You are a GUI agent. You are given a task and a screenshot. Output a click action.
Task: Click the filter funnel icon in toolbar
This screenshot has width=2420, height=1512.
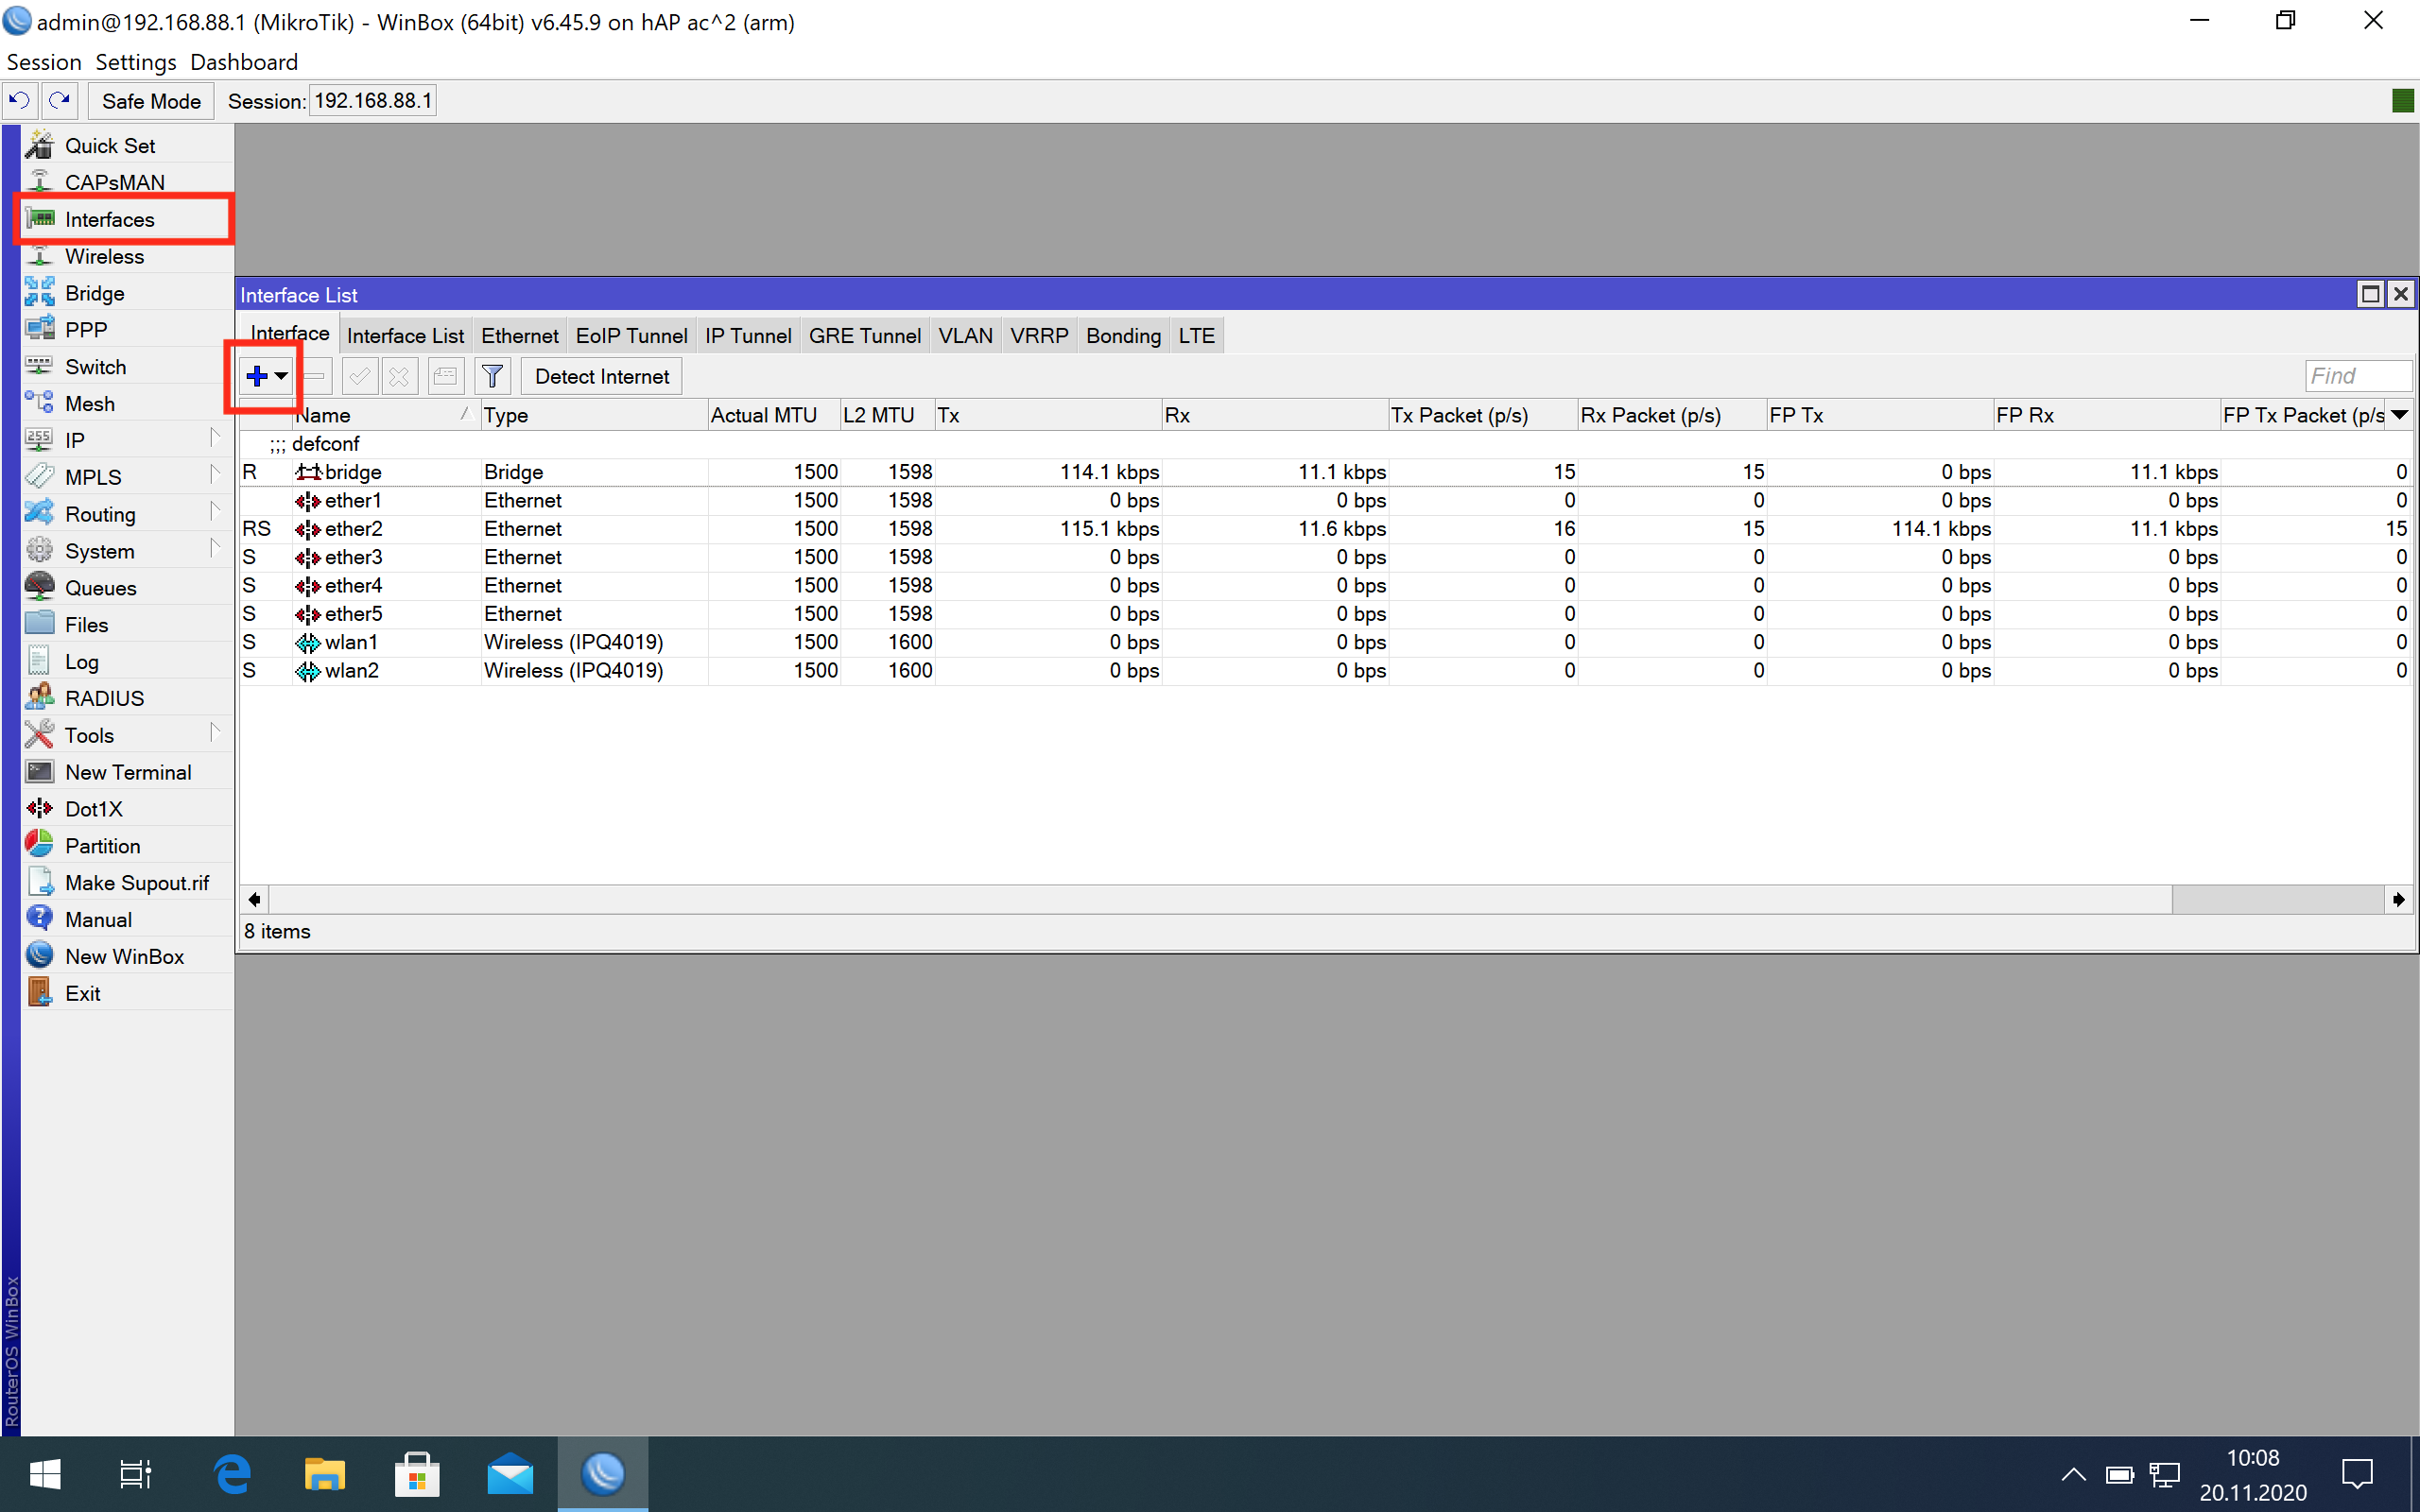pyautogui.click(x=492, y=376)
